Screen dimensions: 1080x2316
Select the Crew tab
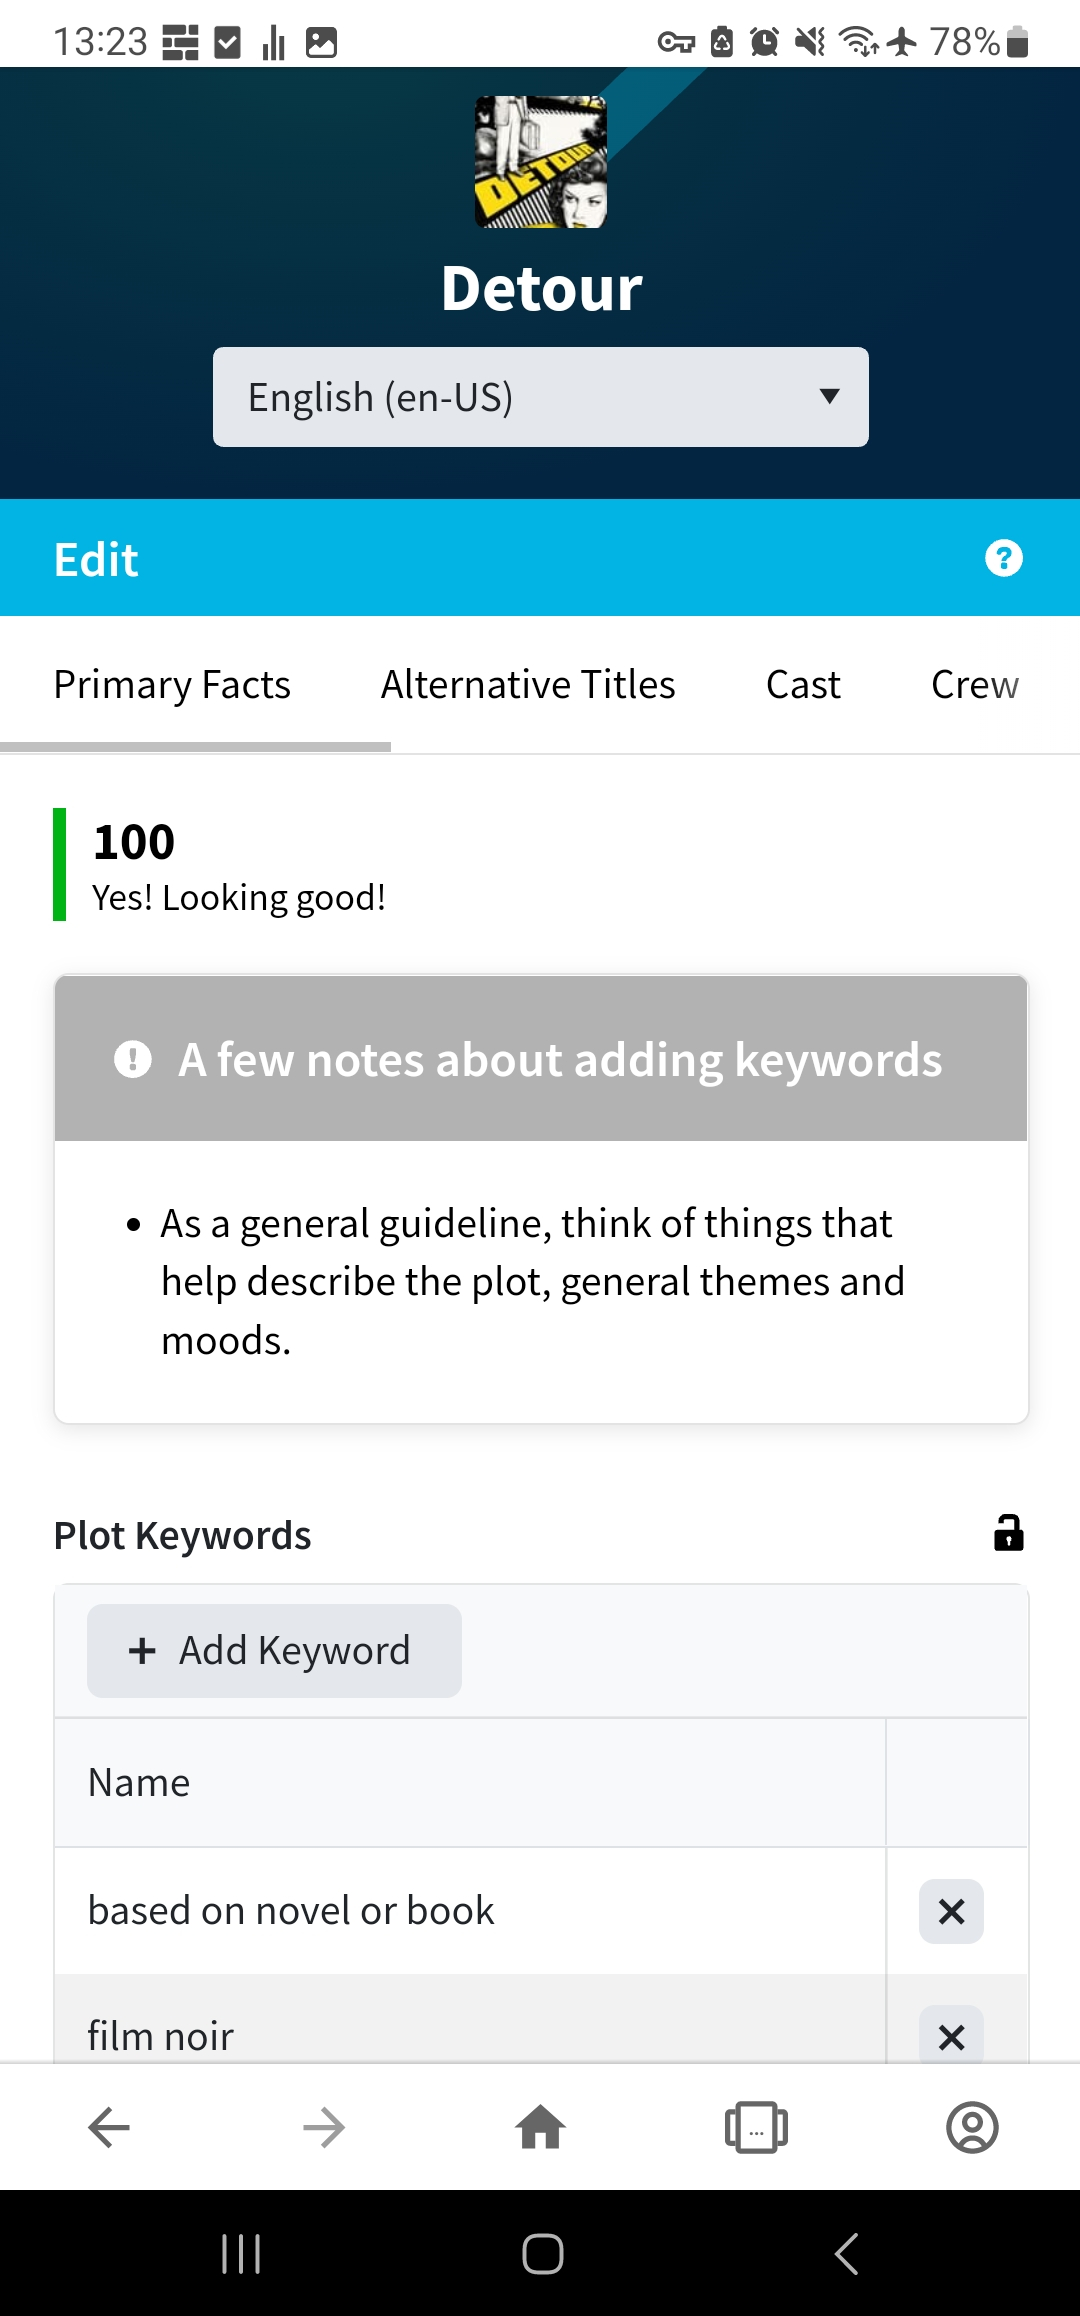(974, 685)
